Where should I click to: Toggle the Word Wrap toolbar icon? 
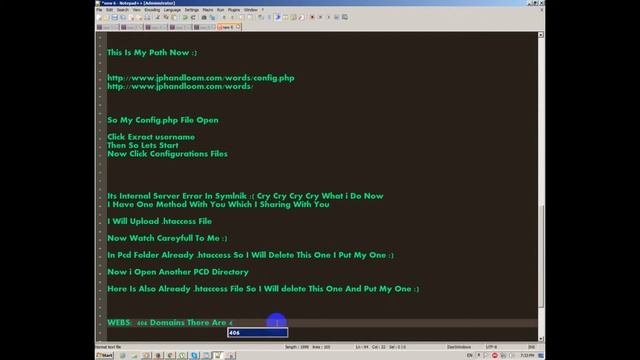[x=260, y=17]
